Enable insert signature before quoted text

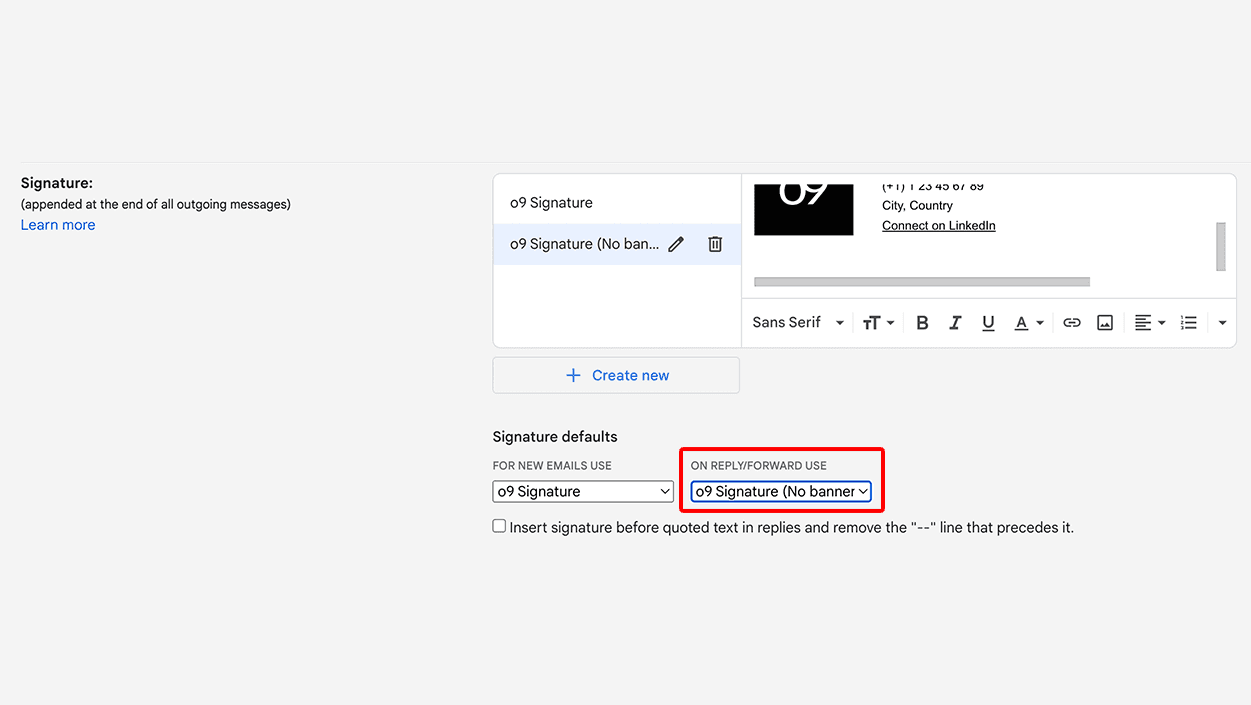pyautogui.click(x=499, y=526)
